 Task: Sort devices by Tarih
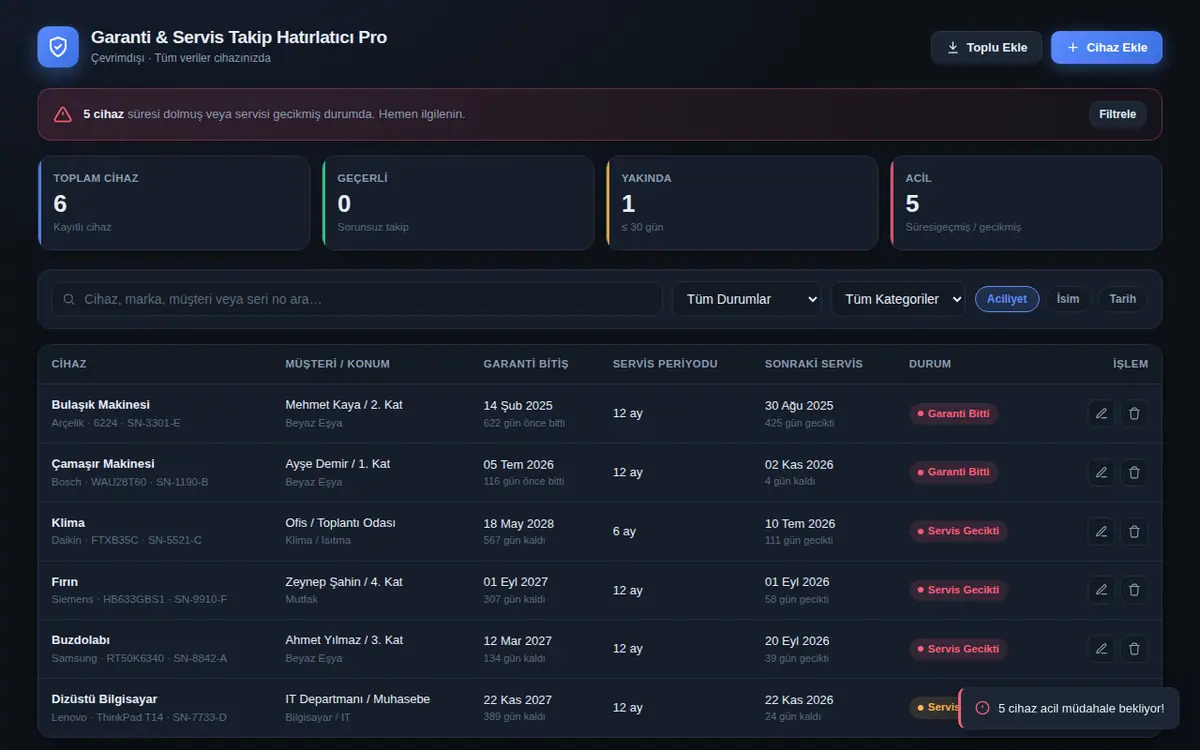pos(1122,299)
